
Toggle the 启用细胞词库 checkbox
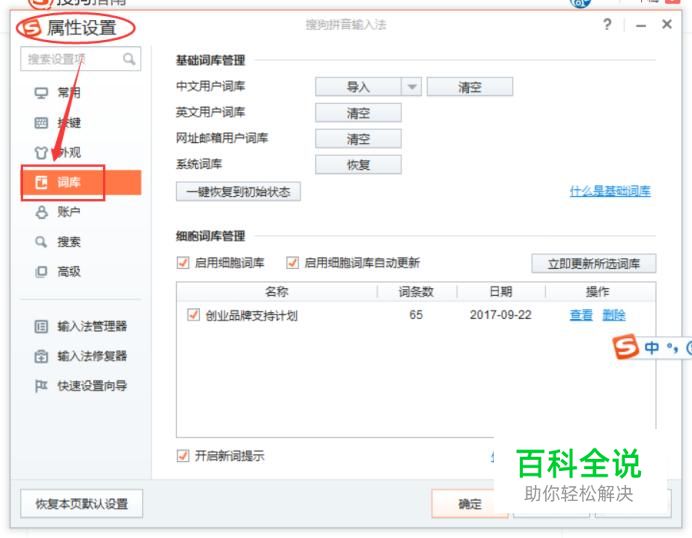[x=183, y=263]
